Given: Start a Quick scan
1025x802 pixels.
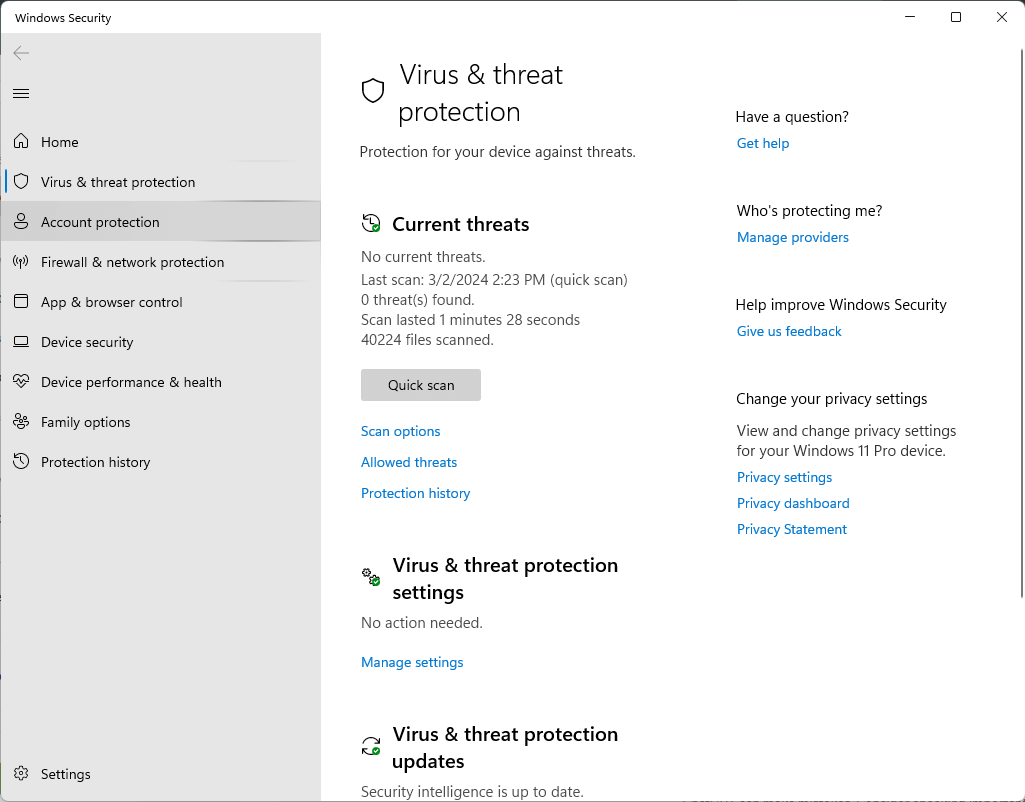Looking at the screenshot, I should [421, 385].
